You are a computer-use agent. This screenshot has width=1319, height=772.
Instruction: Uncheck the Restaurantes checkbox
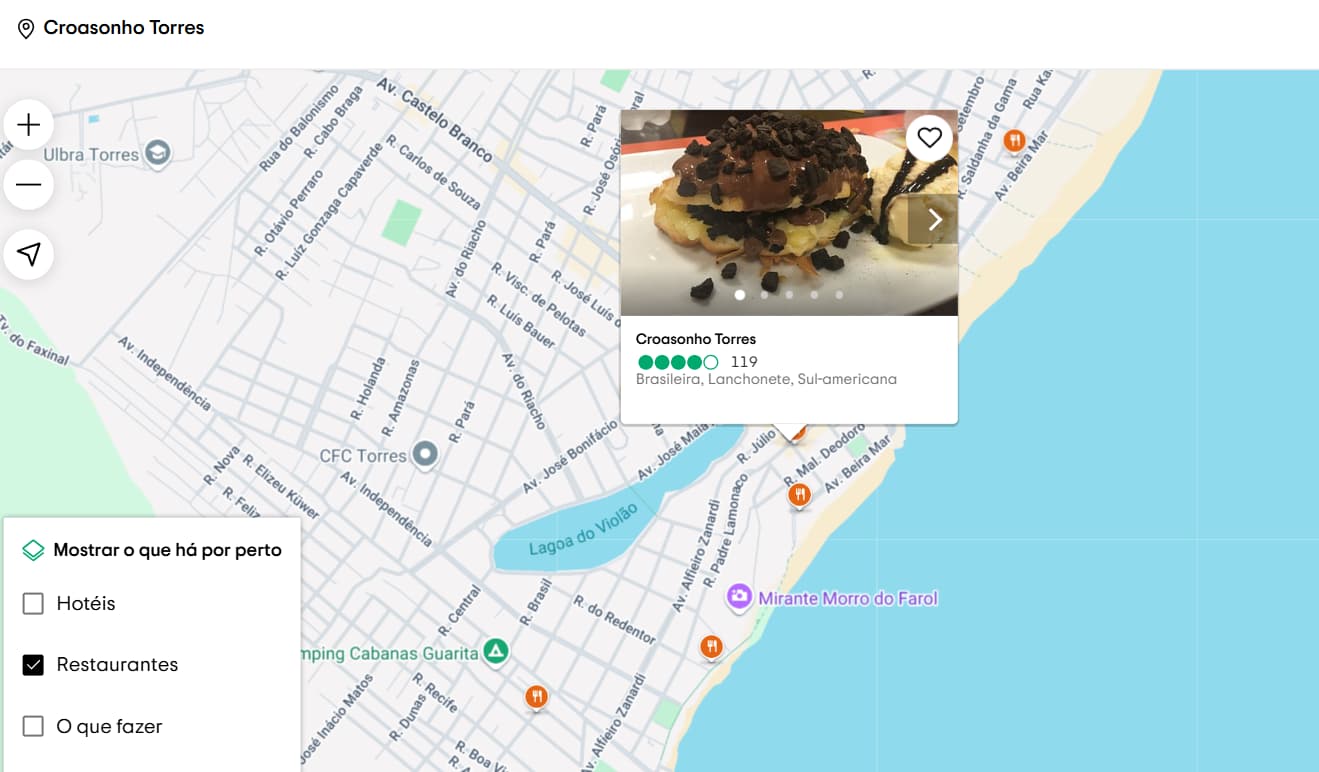point(33,664)
